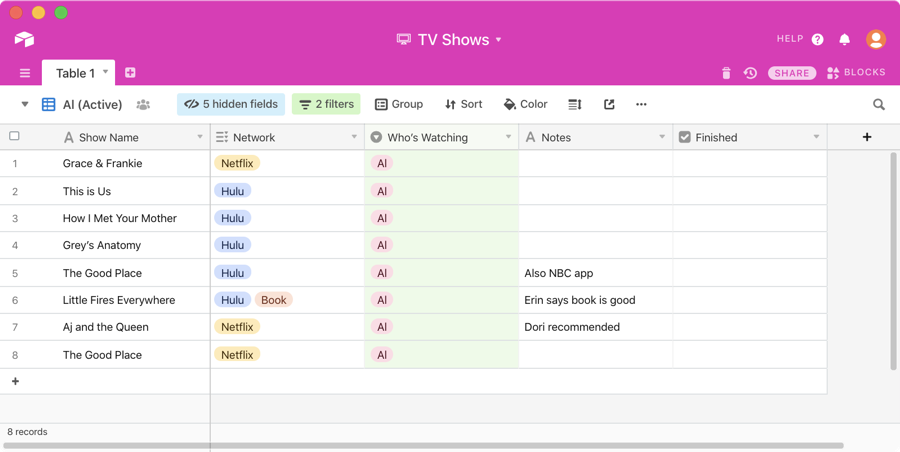Click the Also NBC app notes cell
This screenshot has height=452, width=900.
pyautogui.click(x=595, y=273)
